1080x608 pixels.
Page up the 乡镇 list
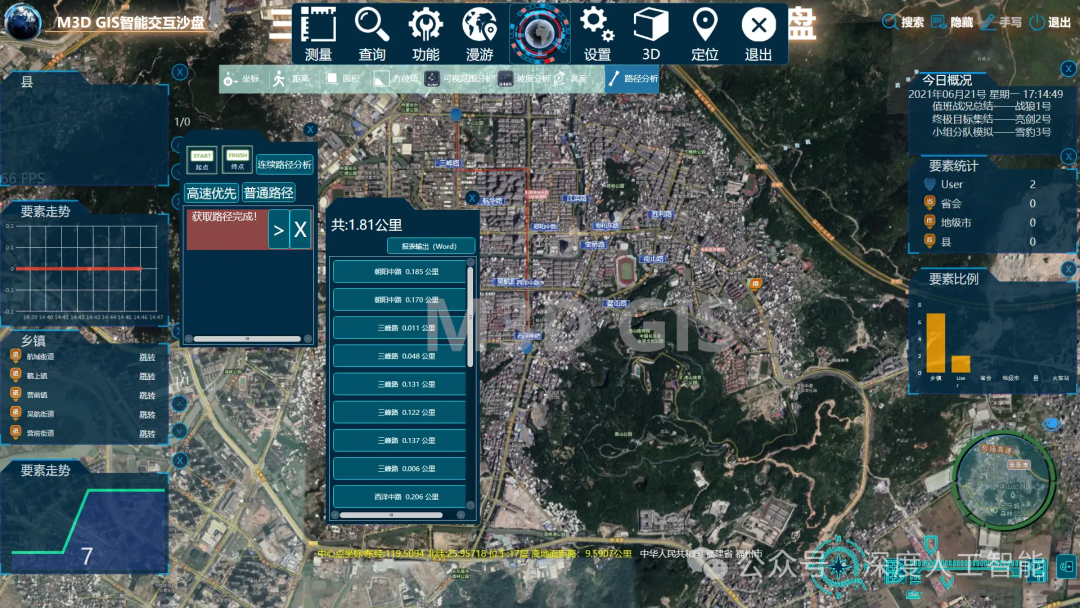(180, 403)
